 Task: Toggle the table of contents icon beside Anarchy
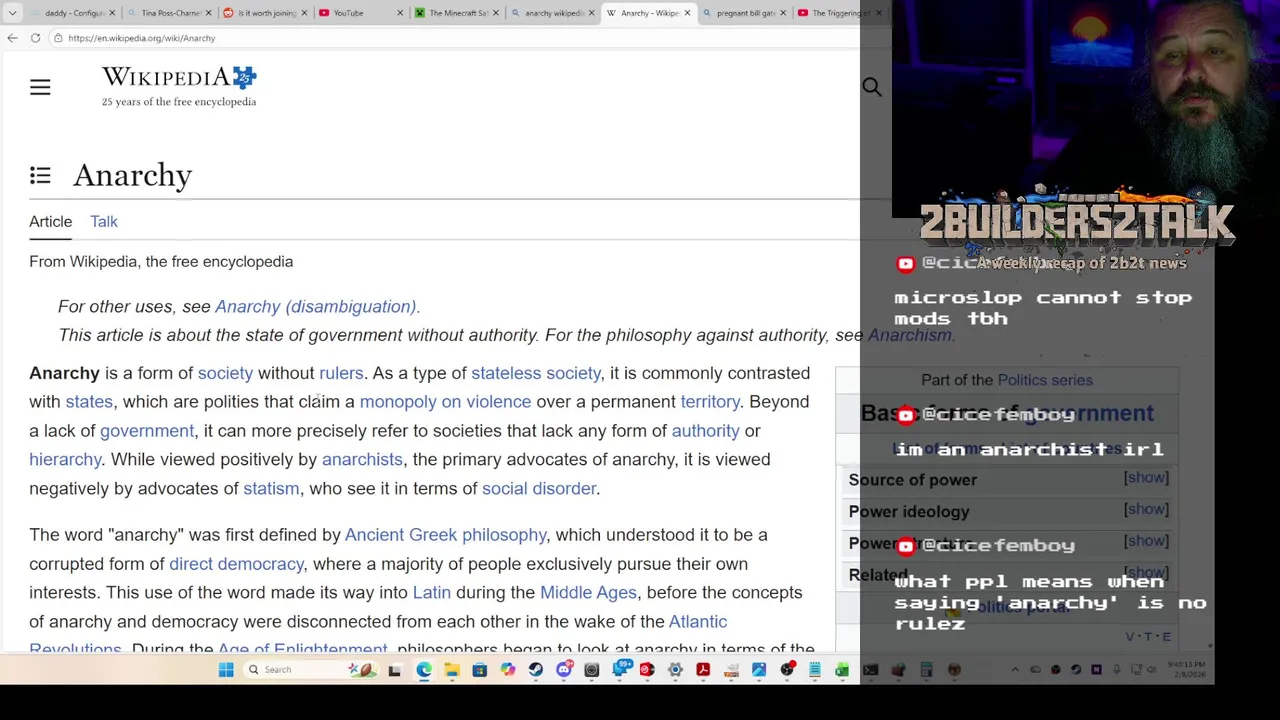click(x=40, y=176)
